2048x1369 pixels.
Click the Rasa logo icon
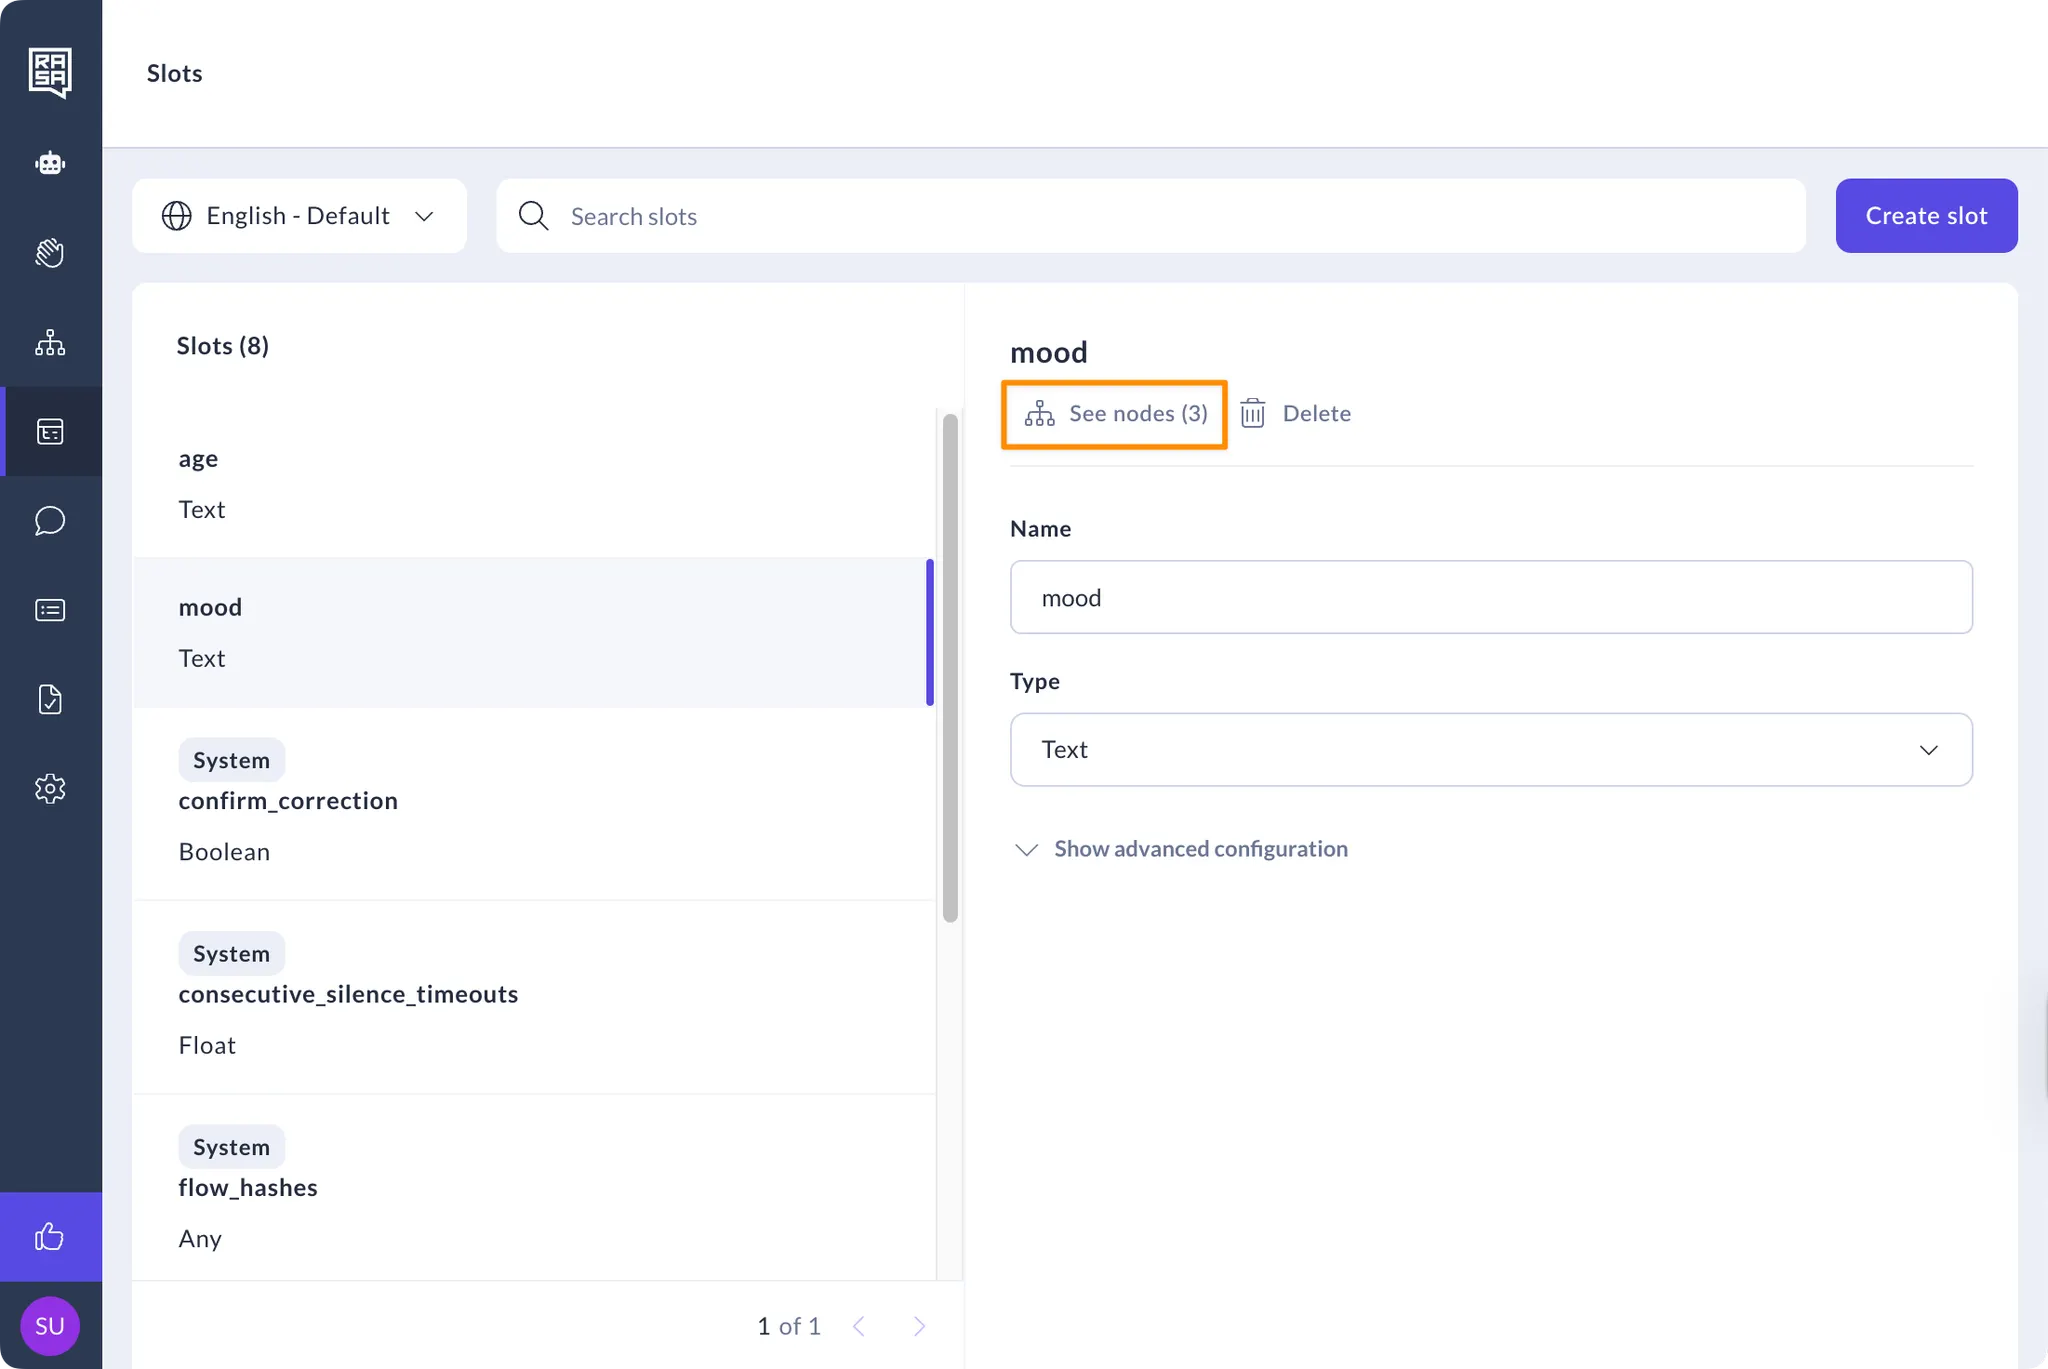coord(50,72)
